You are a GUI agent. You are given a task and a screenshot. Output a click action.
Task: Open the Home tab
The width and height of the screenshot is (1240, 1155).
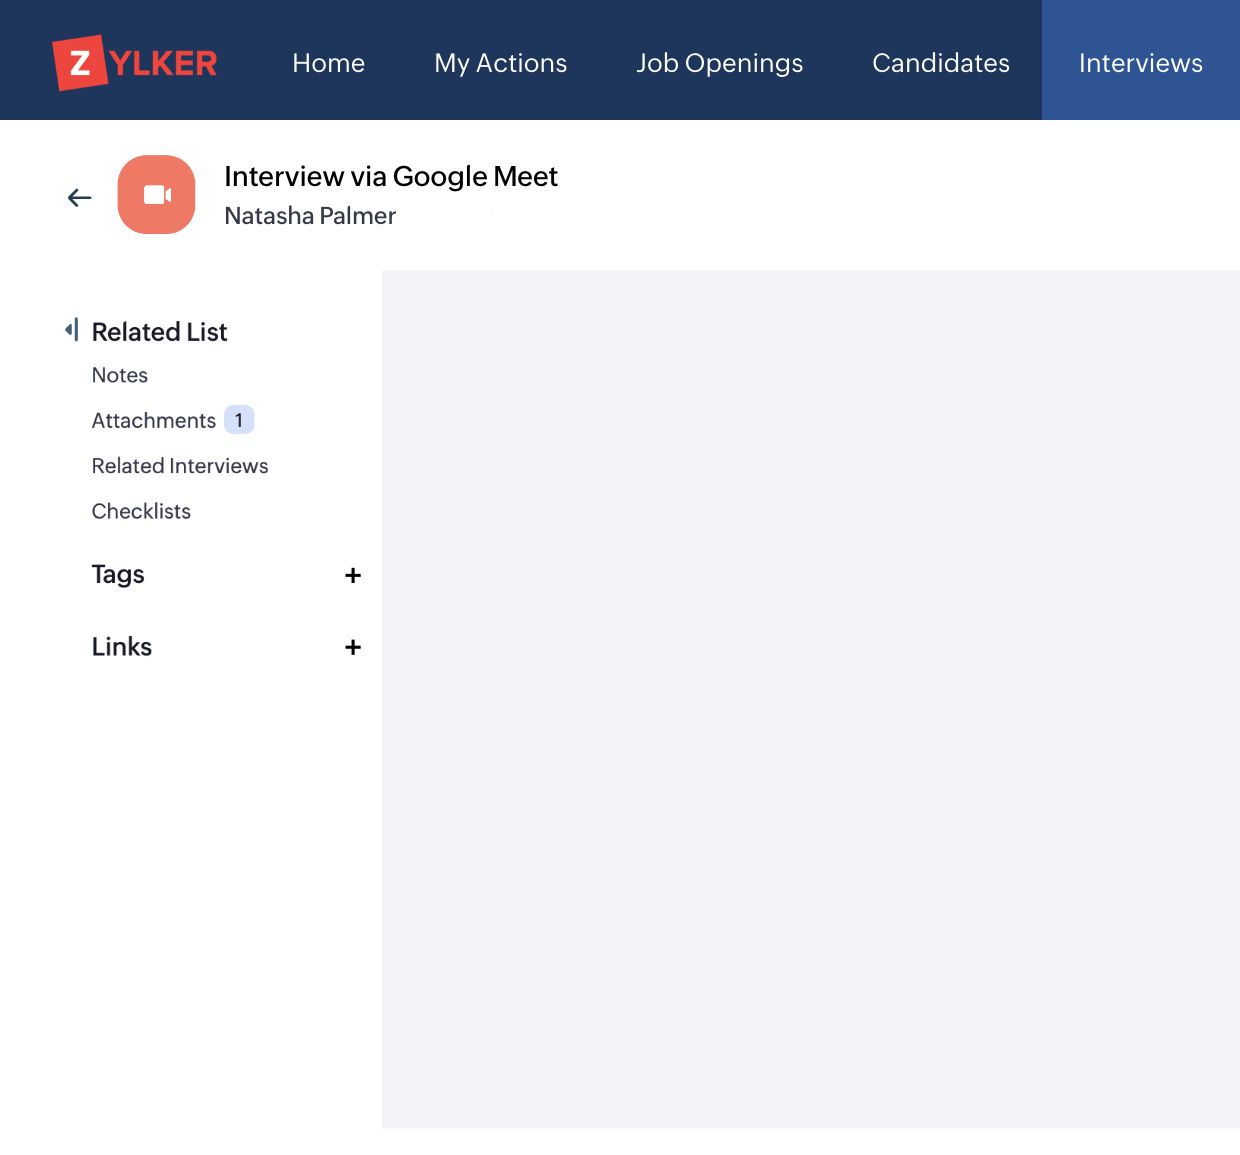click(328, 63)
